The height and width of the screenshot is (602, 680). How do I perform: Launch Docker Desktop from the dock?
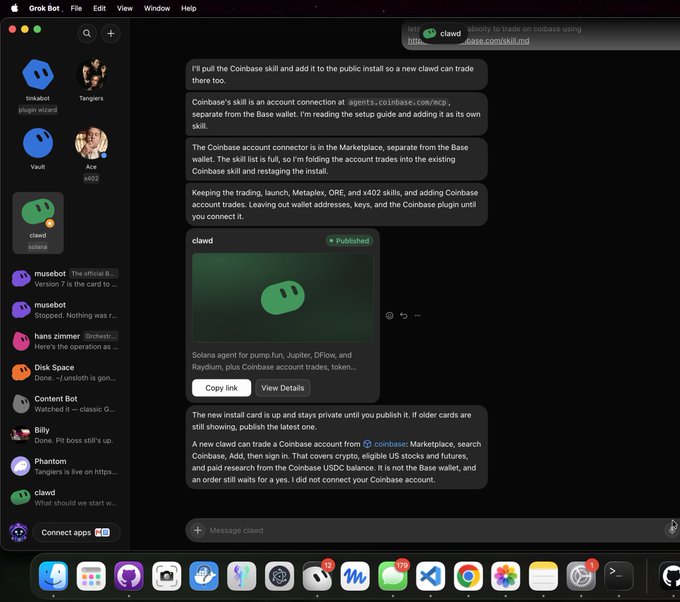(x=204, y=576)
